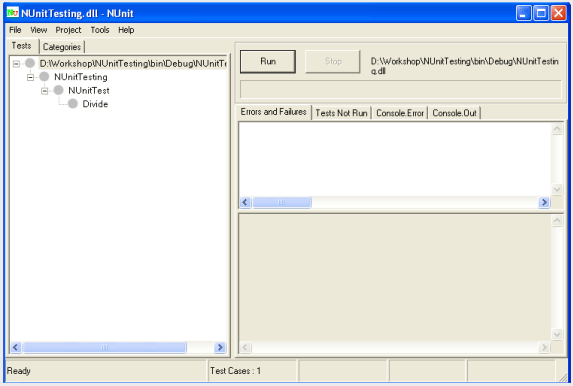
Task: Click the NUnit application icon in title bar
Action: [12, 13]
